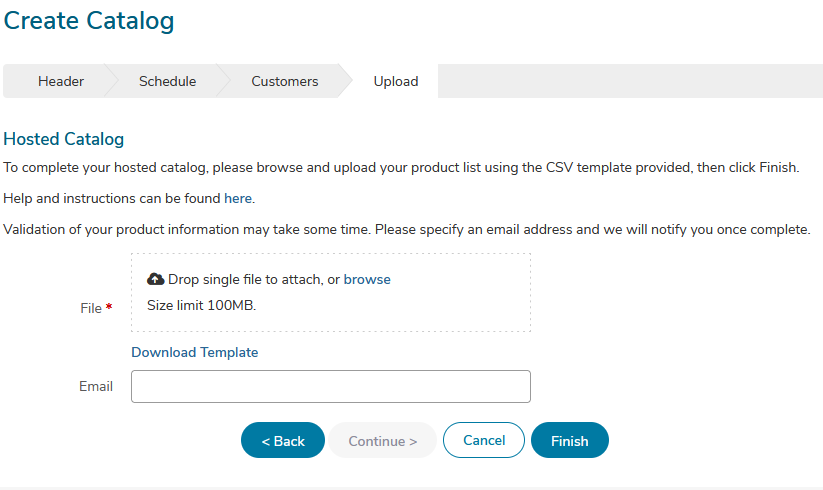Click the browse link to attach file
823x490 pixels.
[367, 279]
